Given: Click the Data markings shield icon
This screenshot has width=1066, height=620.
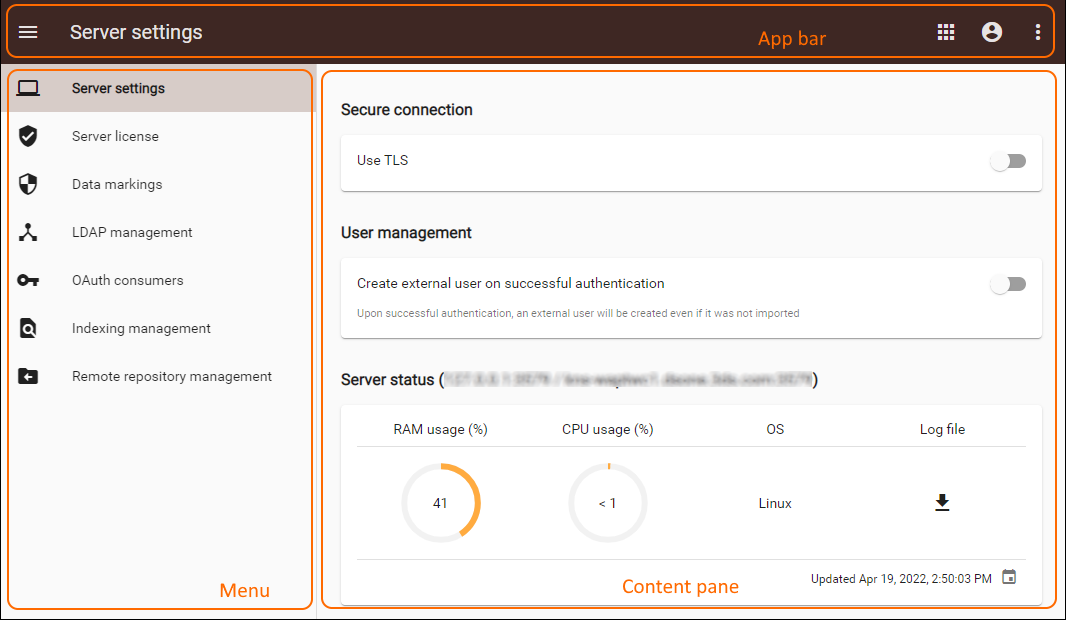Looking at the screenshot, I should pyautogui.click(x=28, y=184).
